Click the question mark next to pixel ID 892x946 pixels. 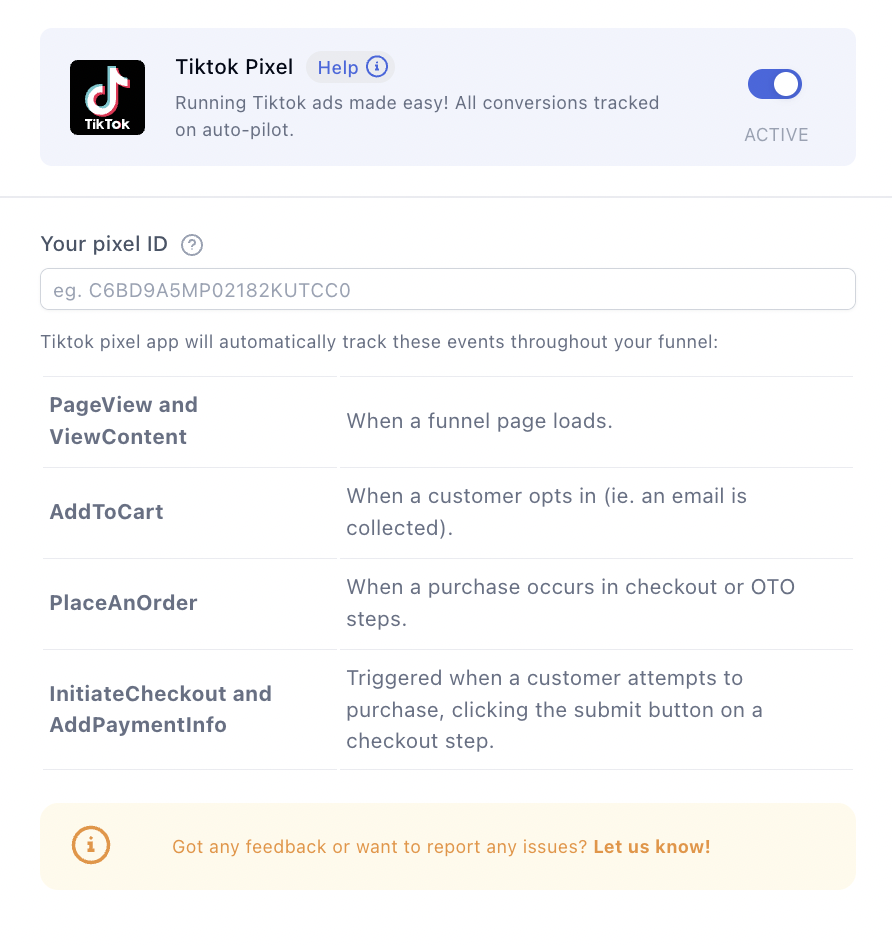click(192, 245)
